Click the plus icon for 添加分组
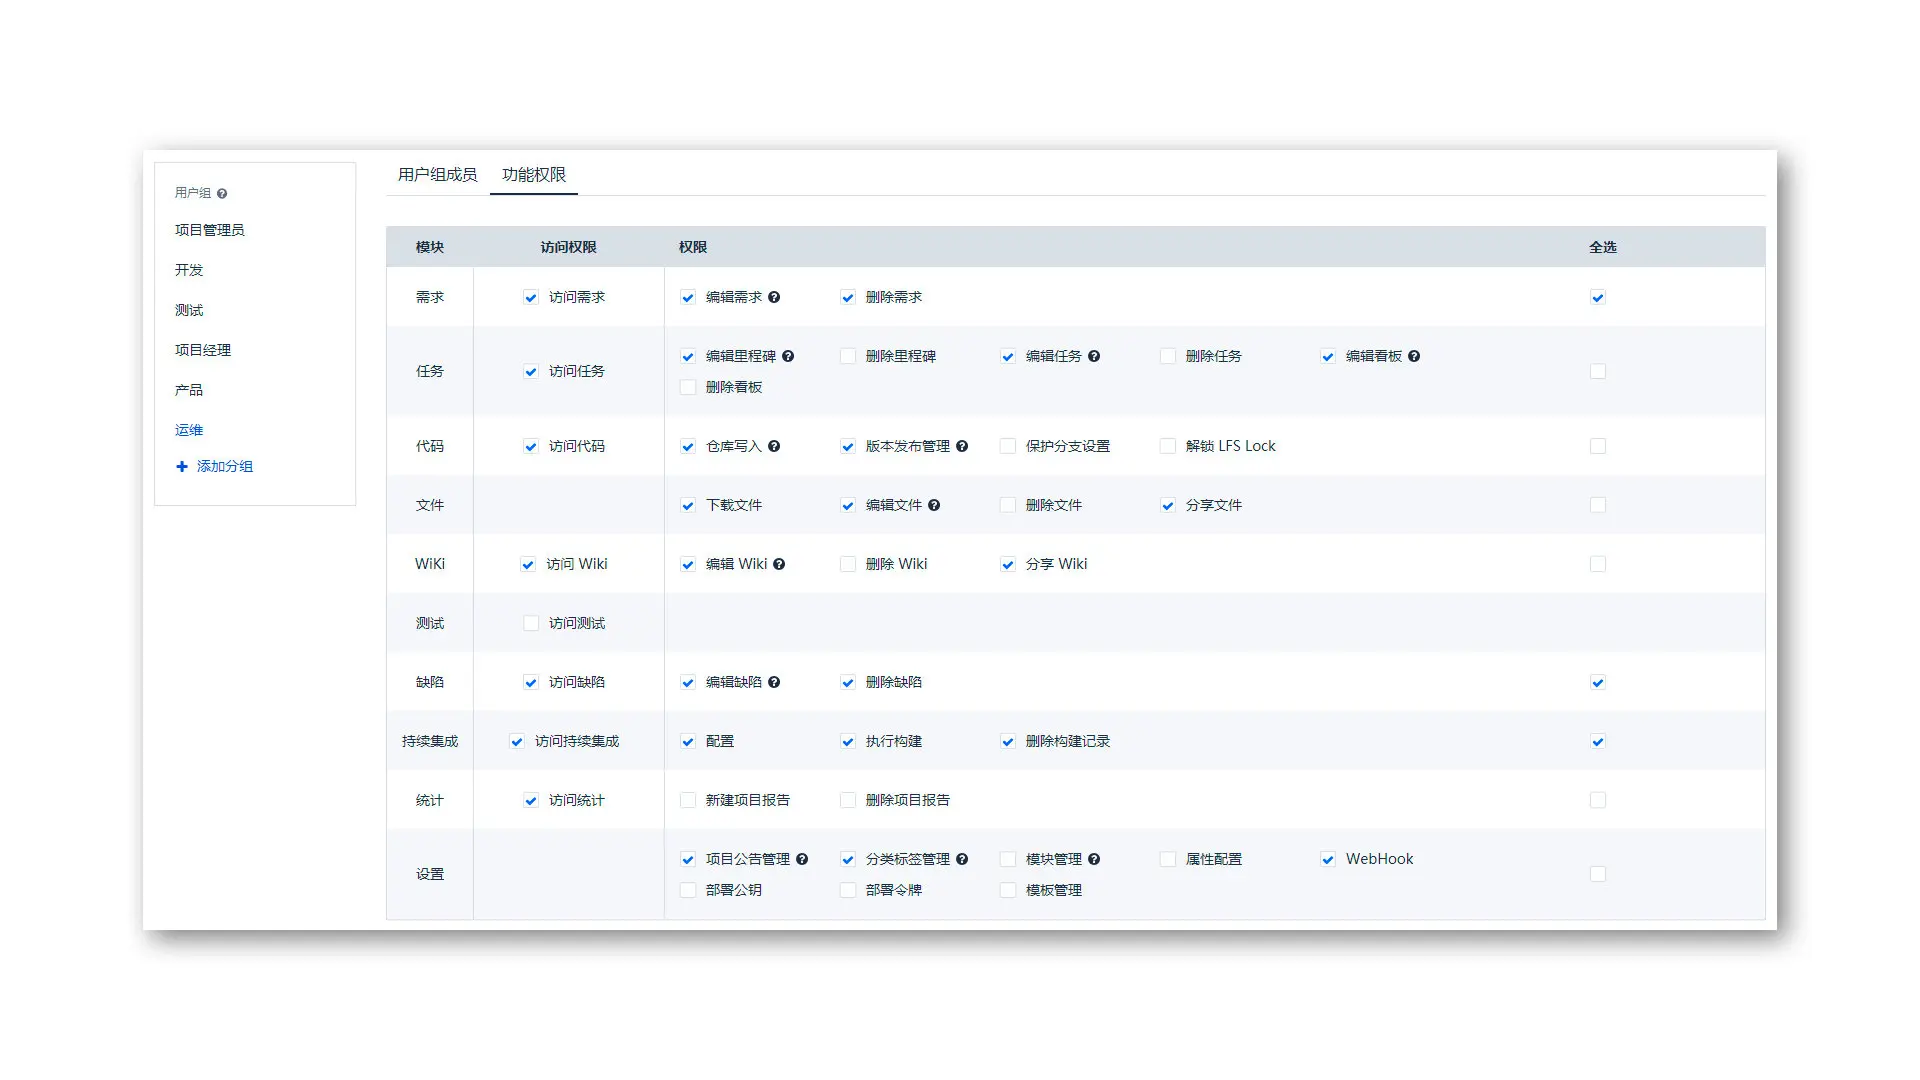Image resolution: width=1920 pixels, height=1080 pixels. pos(182,466)
